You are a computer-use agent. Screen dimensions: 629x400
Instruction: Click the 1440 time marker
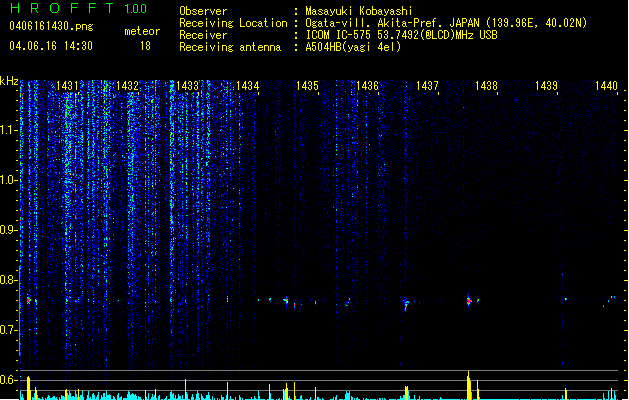click(x=606, y=85)
